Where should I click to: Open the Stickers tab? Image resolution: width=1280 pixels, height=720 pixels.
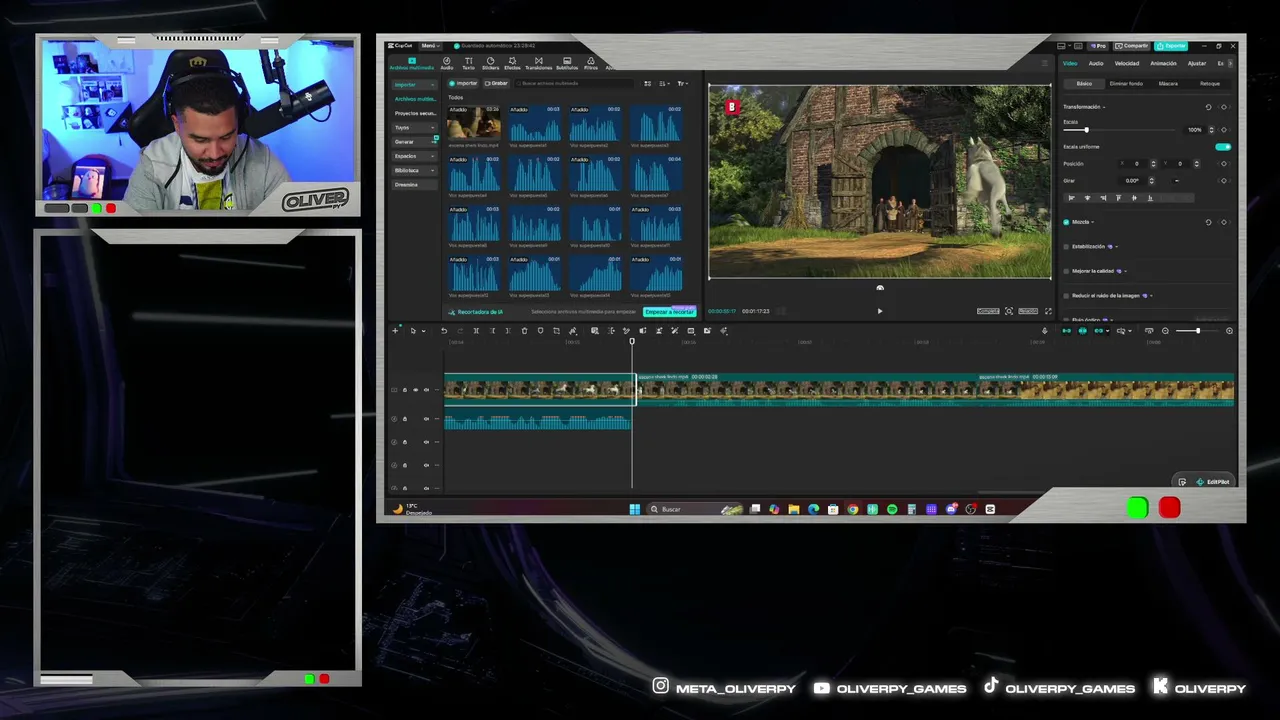click(490, 63)
